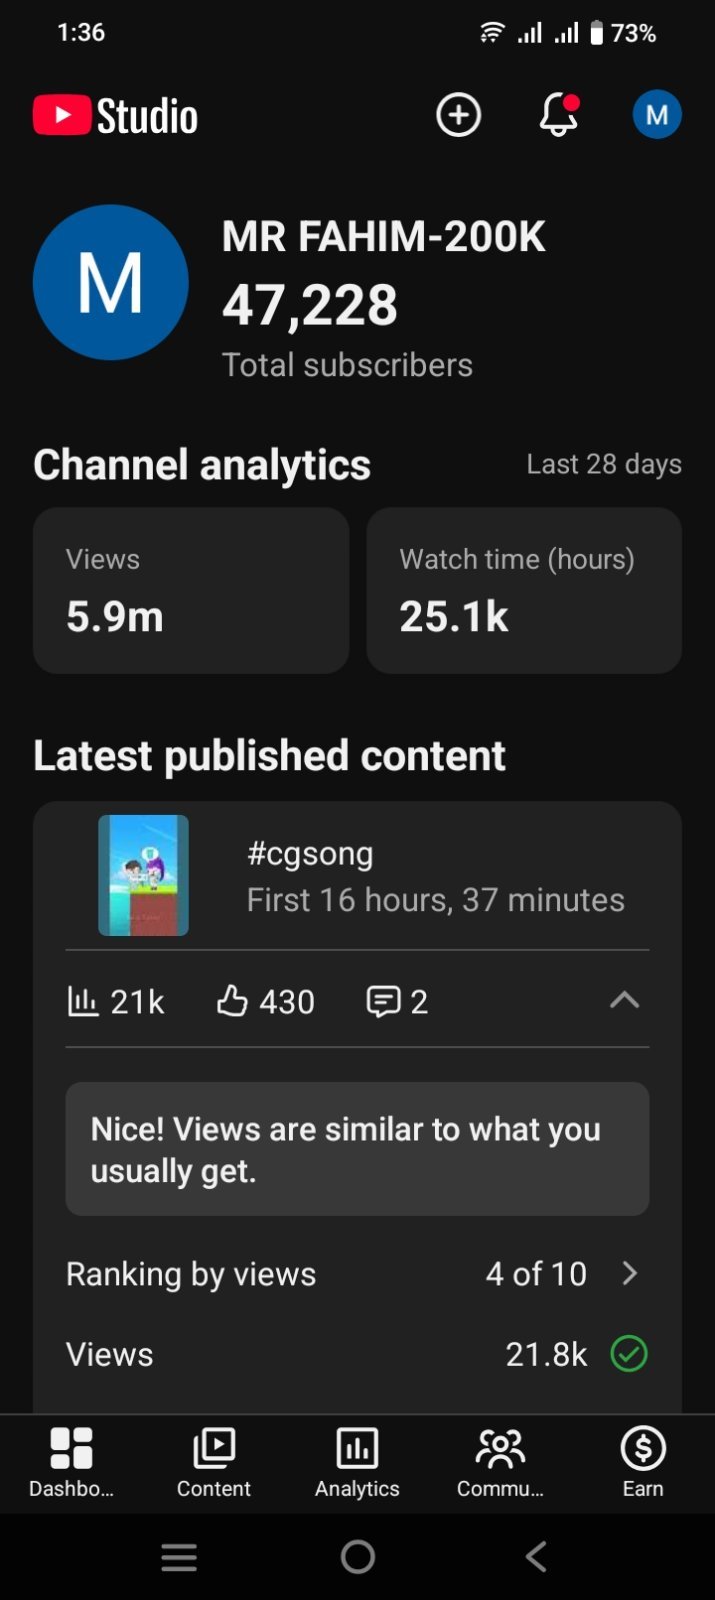Open the Watch time hours card

coord(524,590)
